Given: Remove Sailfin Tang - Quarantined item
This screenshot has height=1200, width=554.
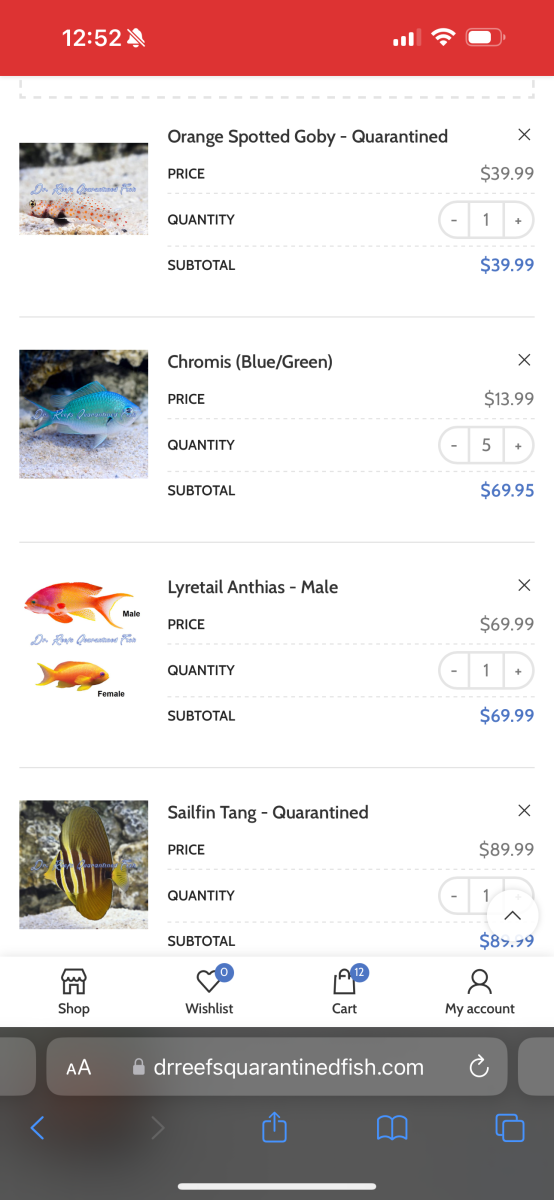Looking at the screenshot, I should (524, 810).
